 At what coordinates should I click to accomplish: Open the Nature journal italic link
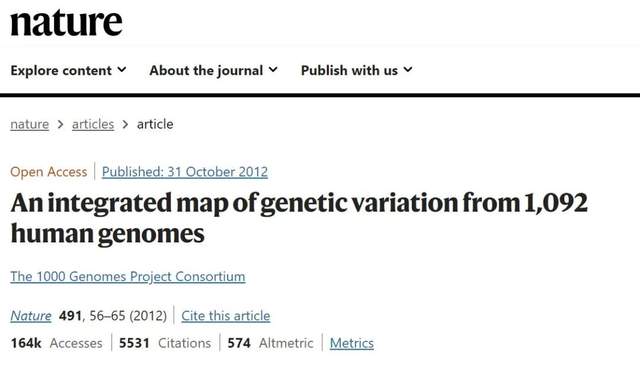coord(31,315)
